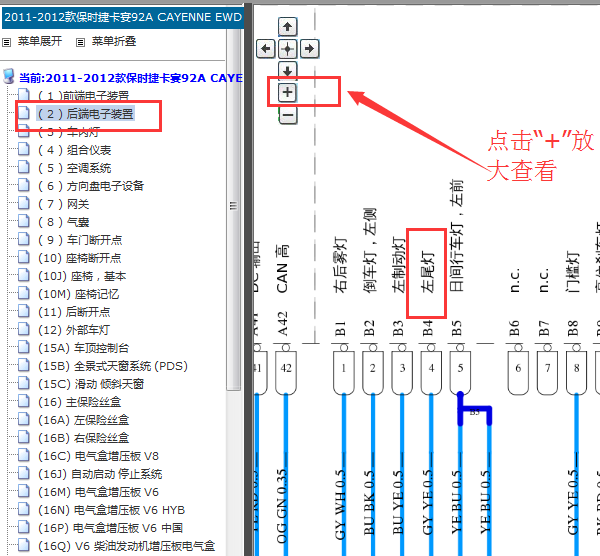600x556 pixels.
Task: Open (12) 外部车灯 diagram
Action: pos(74,330)
